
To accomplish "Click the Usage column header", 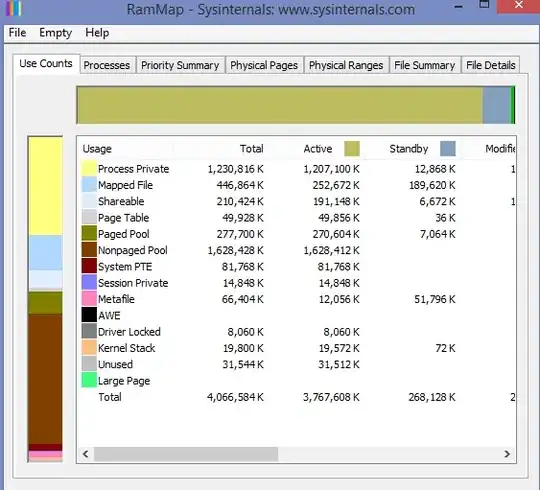I will [97, 149].
